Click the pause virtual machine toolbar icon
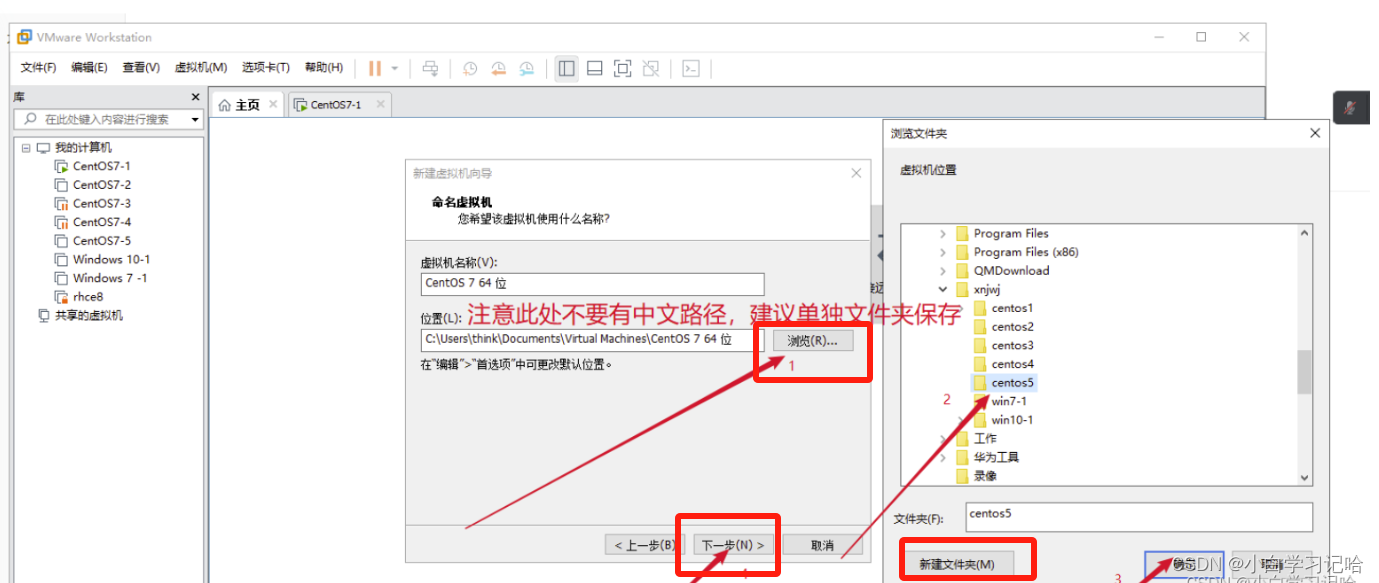1379x583 pixels. (x=375, y=68)
